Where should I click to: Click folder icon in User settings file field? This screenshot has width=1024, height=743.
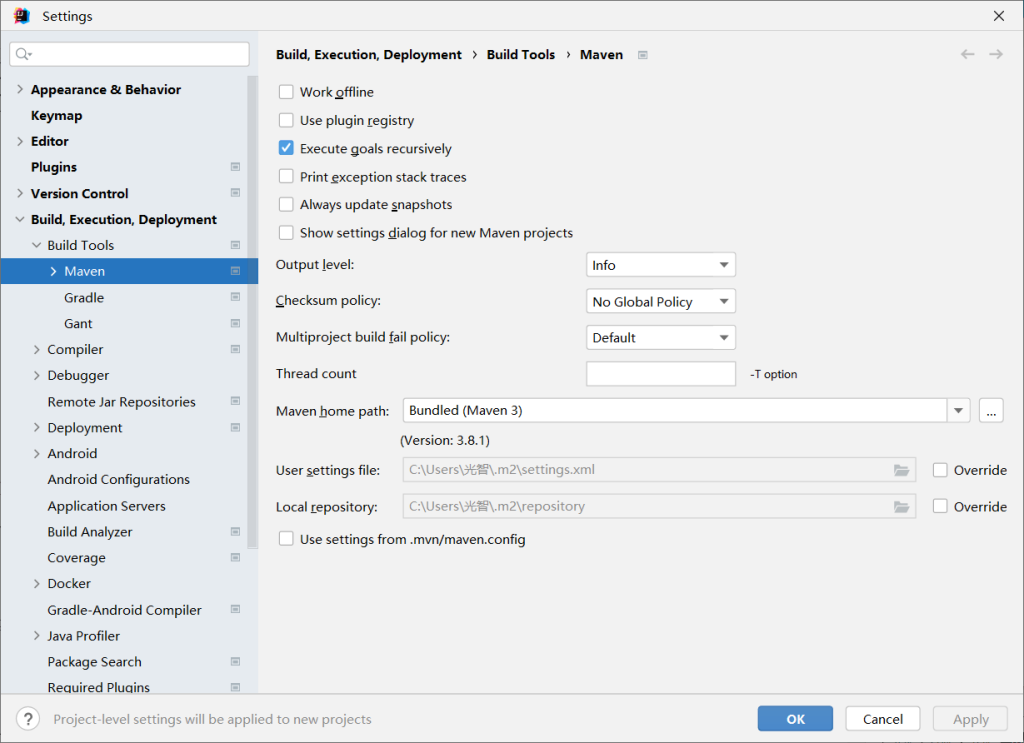pyautogui.click(x=901, y=470)
